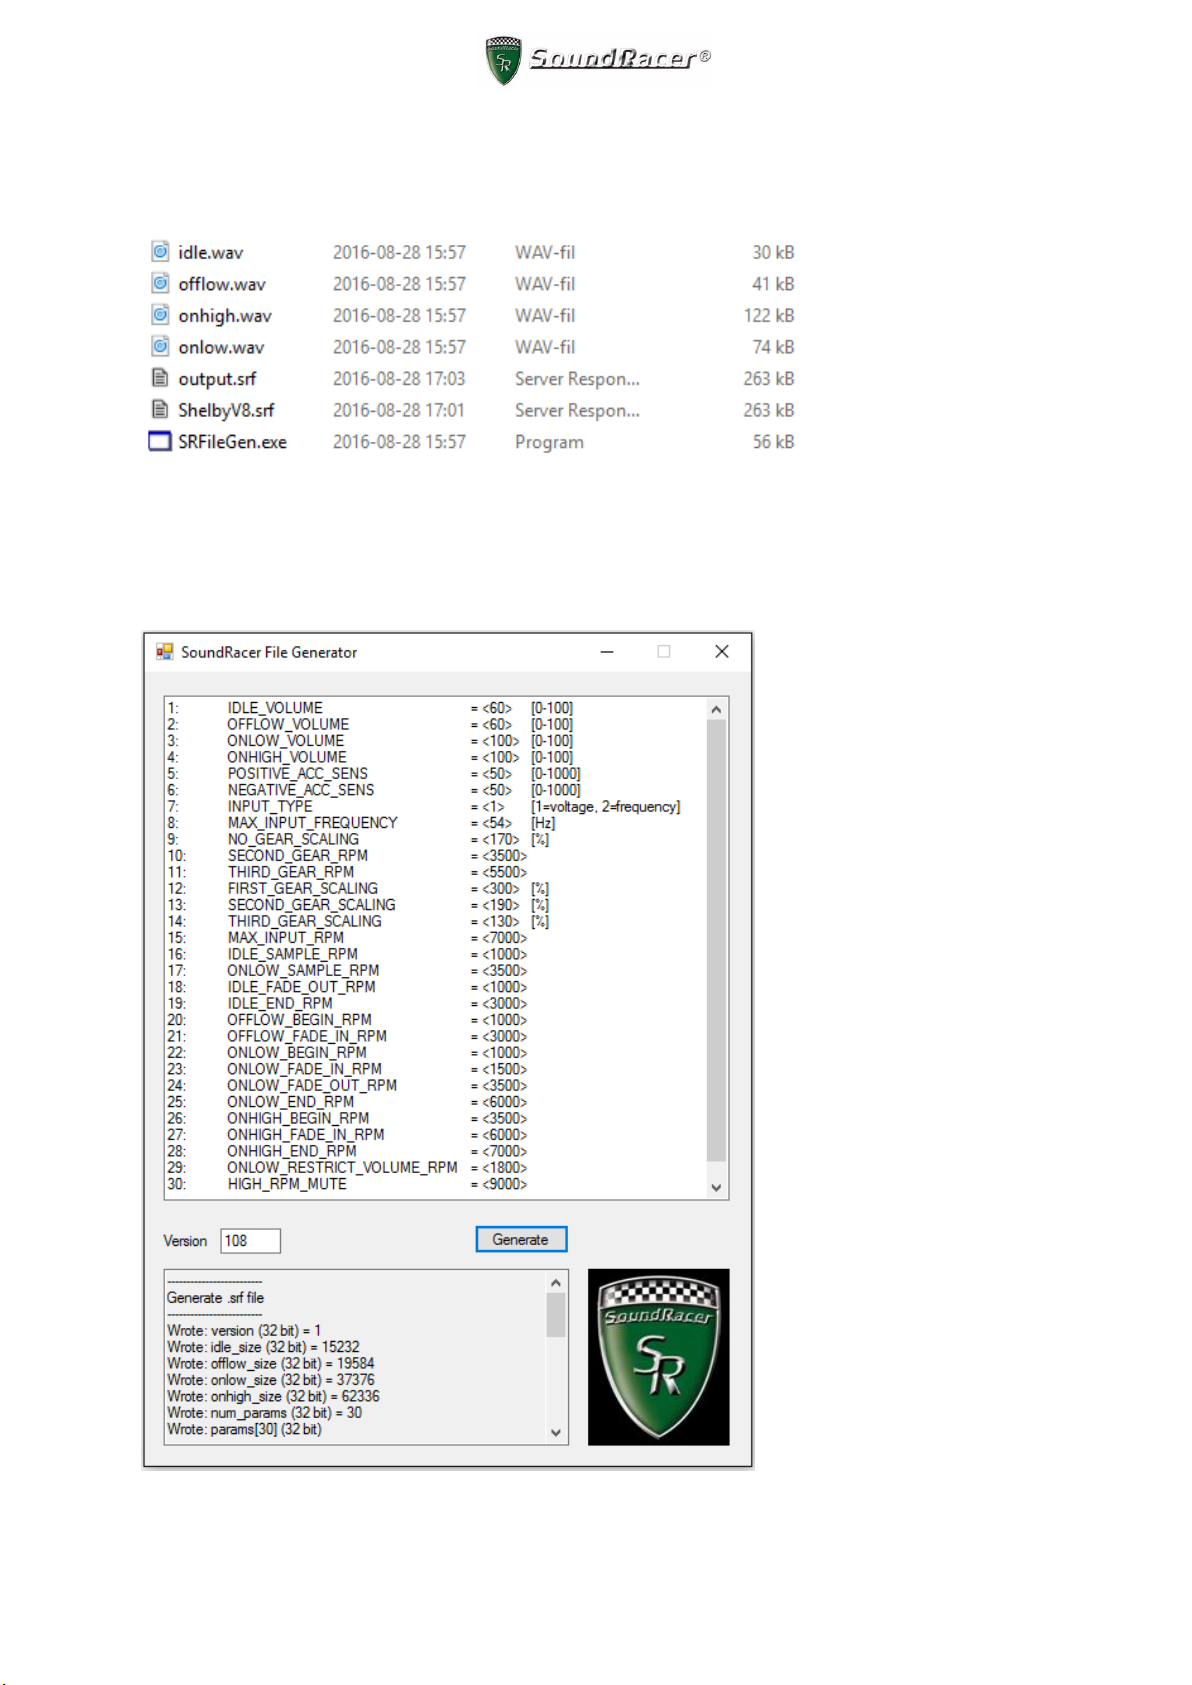1192x1685 pixels.
Task: Click the 'Wrote: idle_size (32 bit) = 15232' log line
Action: tap(263, 1347)
